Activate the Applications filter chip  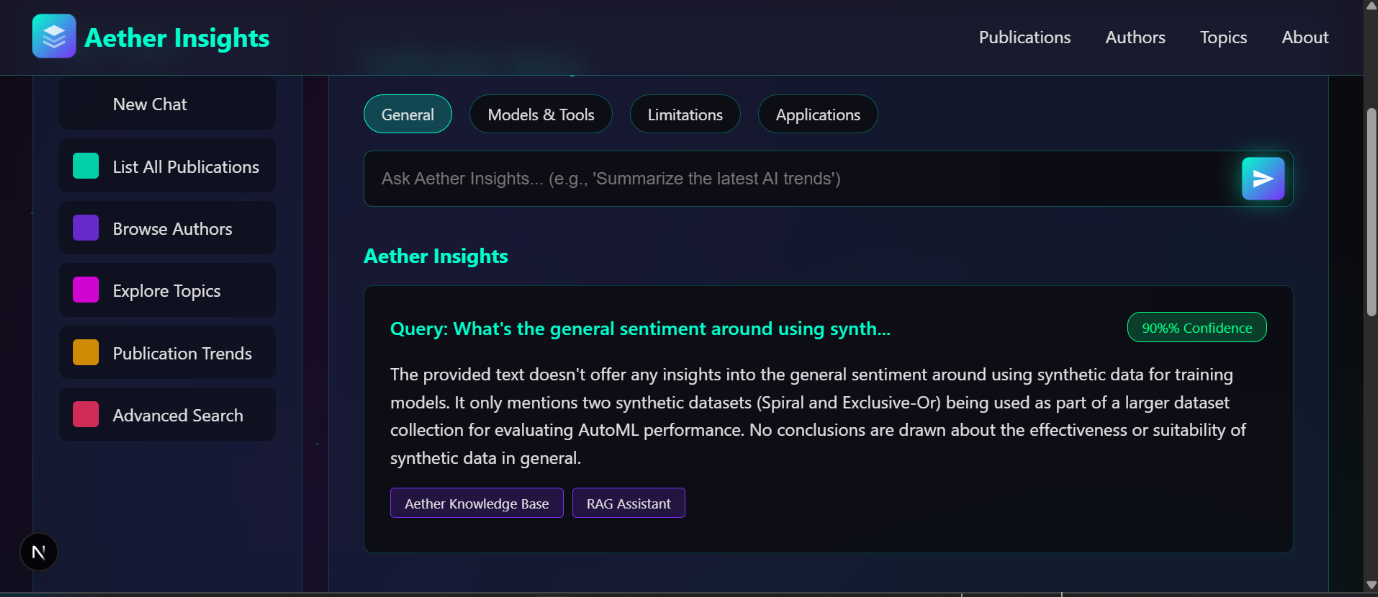(818, 114)
